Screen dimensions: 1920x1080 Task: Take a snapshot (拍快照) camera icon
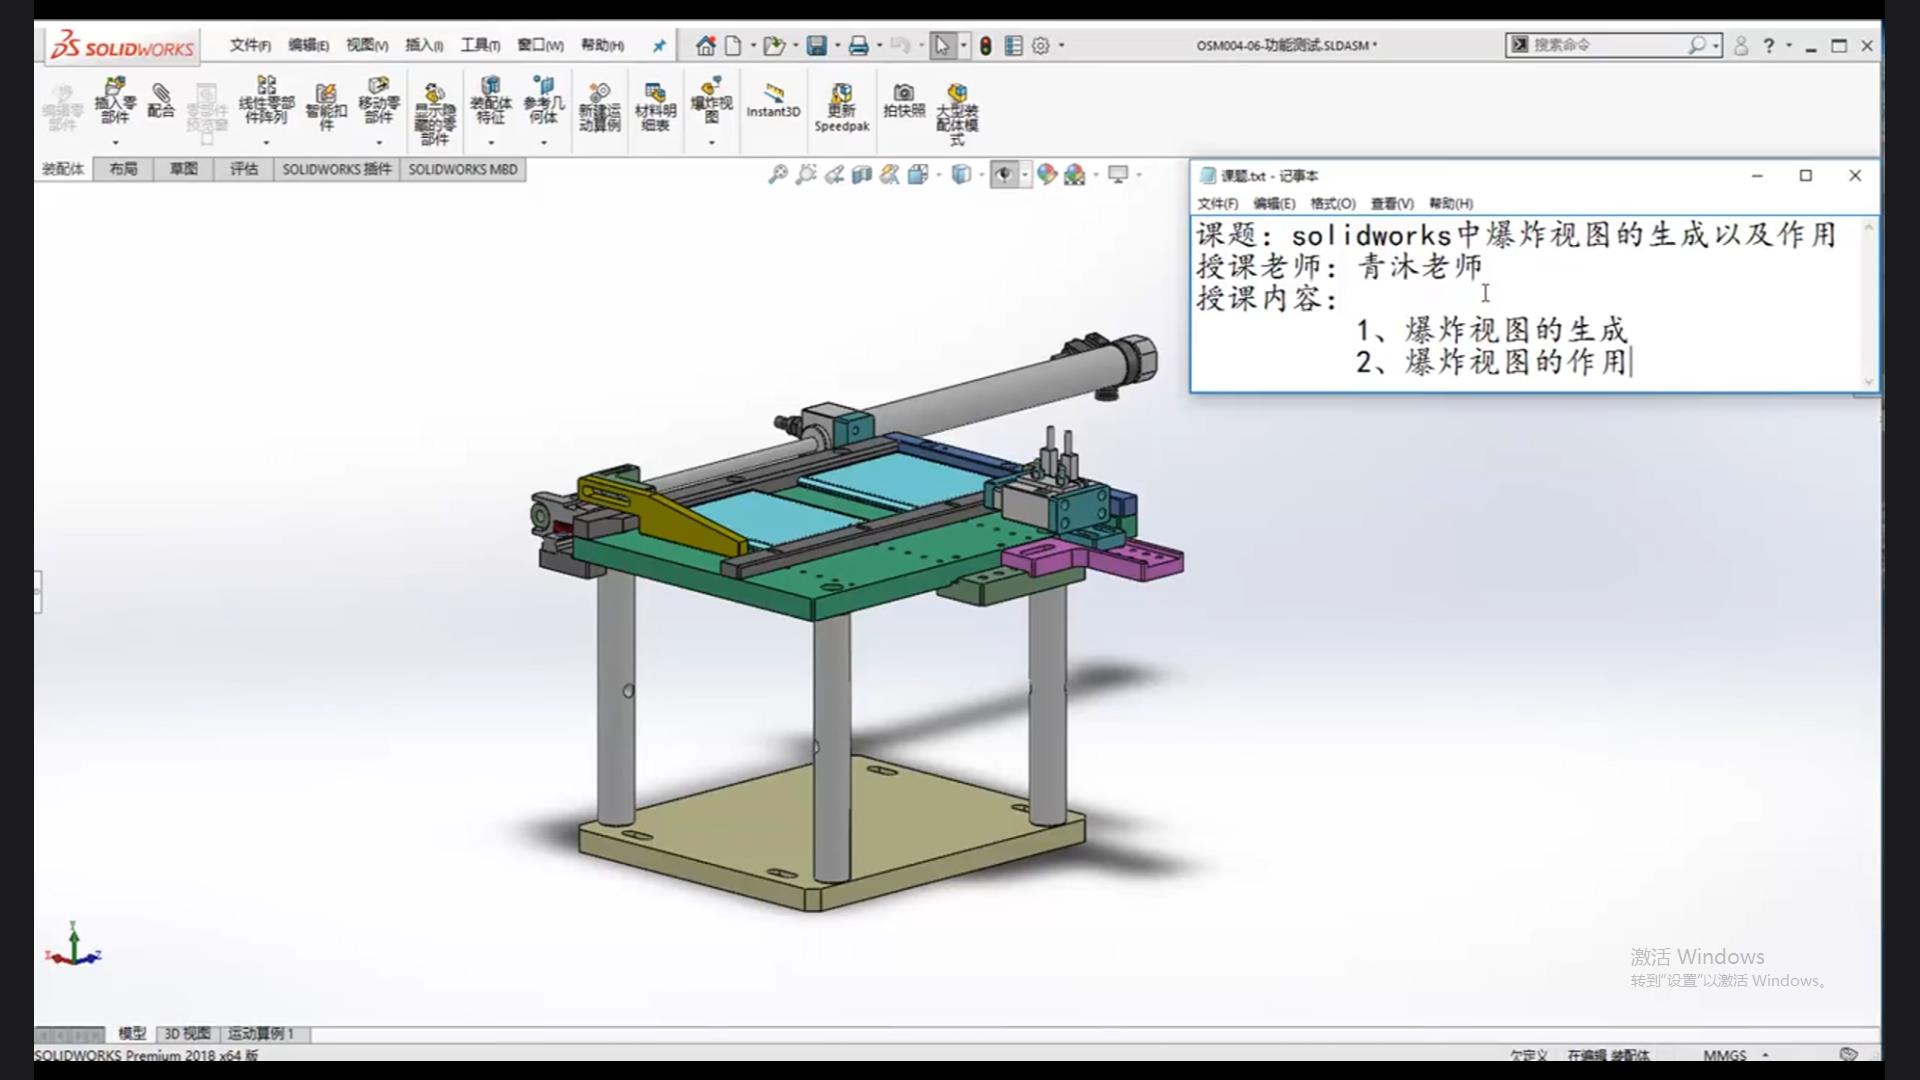point(904,101)
